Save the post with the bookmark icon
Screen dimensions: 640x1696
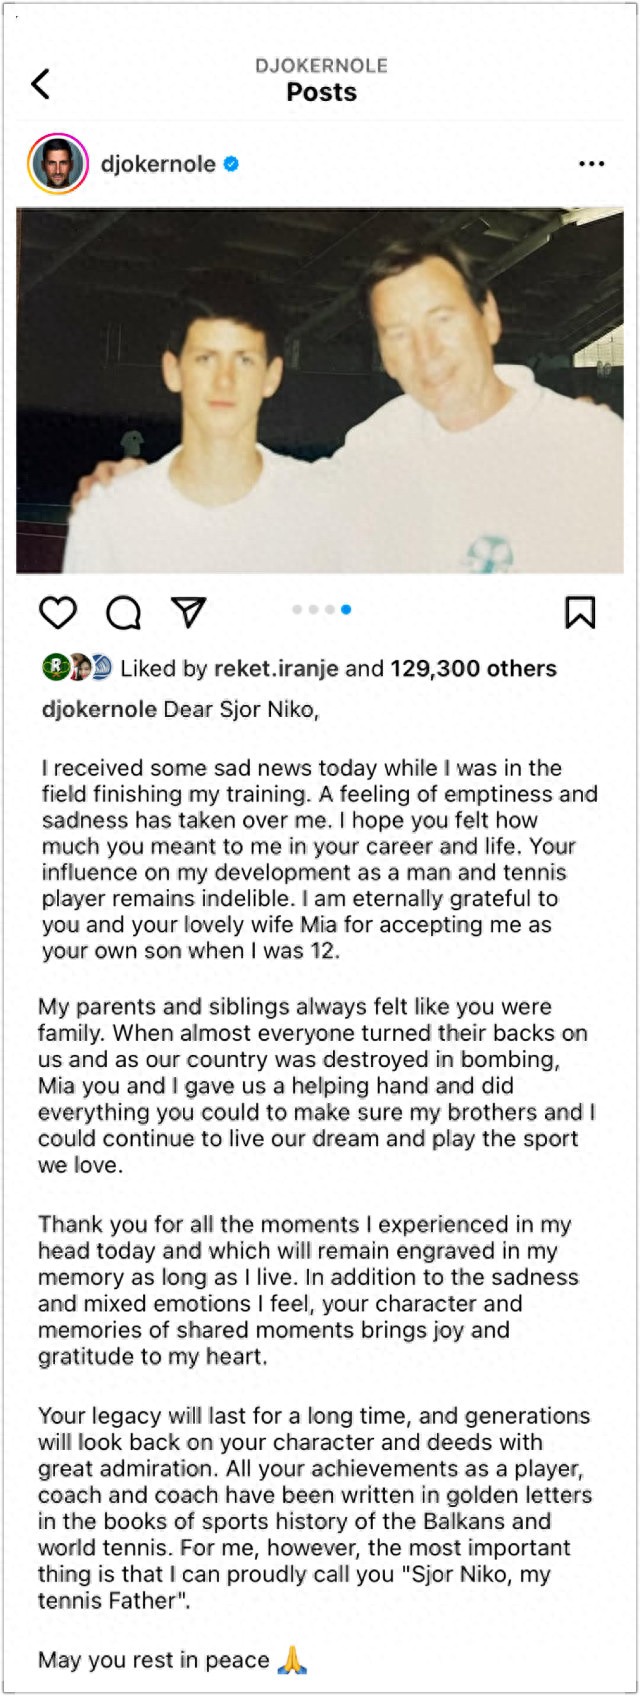pos(580,612)
